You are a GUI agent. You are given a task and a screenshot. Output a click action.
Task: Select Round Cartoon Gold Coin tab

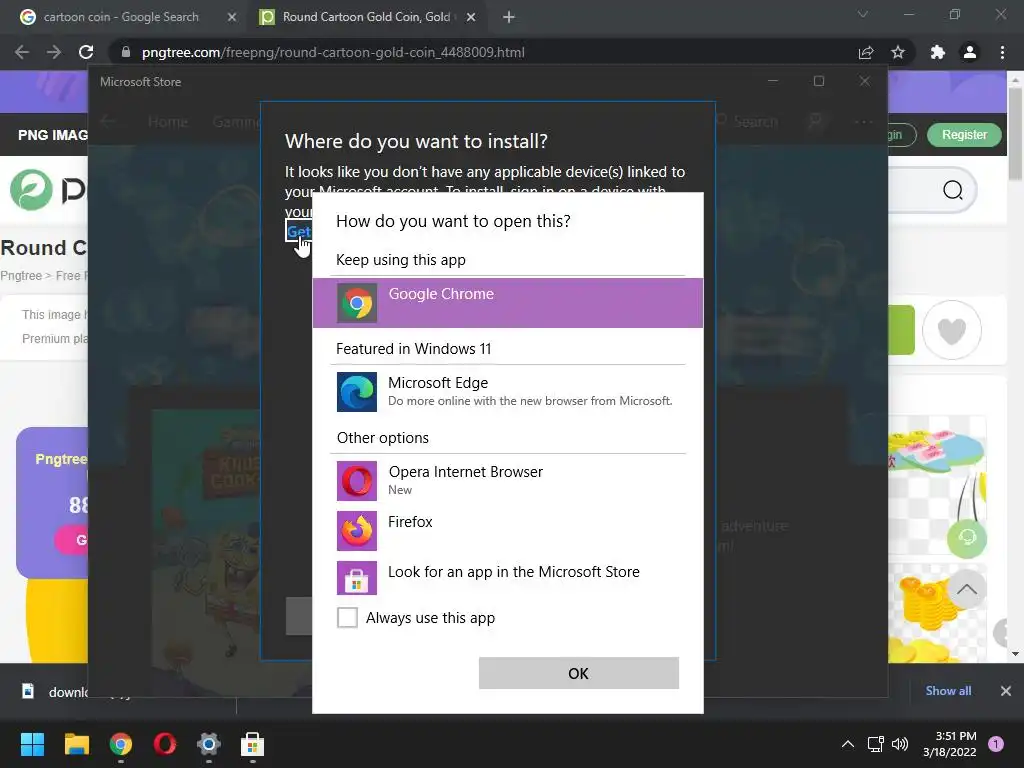366,17
